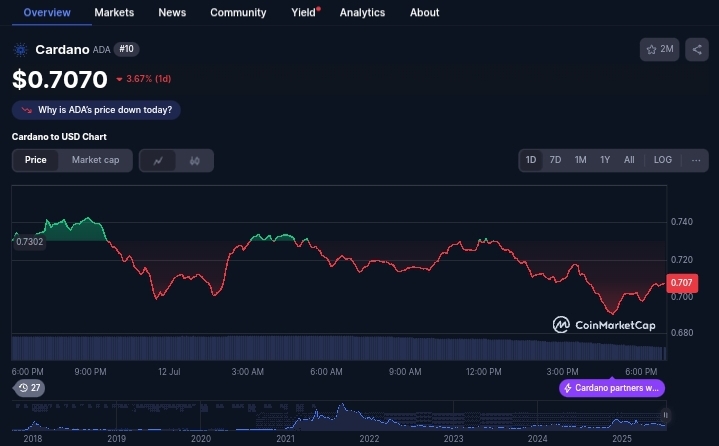The height and width of the screenshot is (446, 719).
Task: Set chart range to 7D
Action: pyautogui.click(x=555, y=160)
